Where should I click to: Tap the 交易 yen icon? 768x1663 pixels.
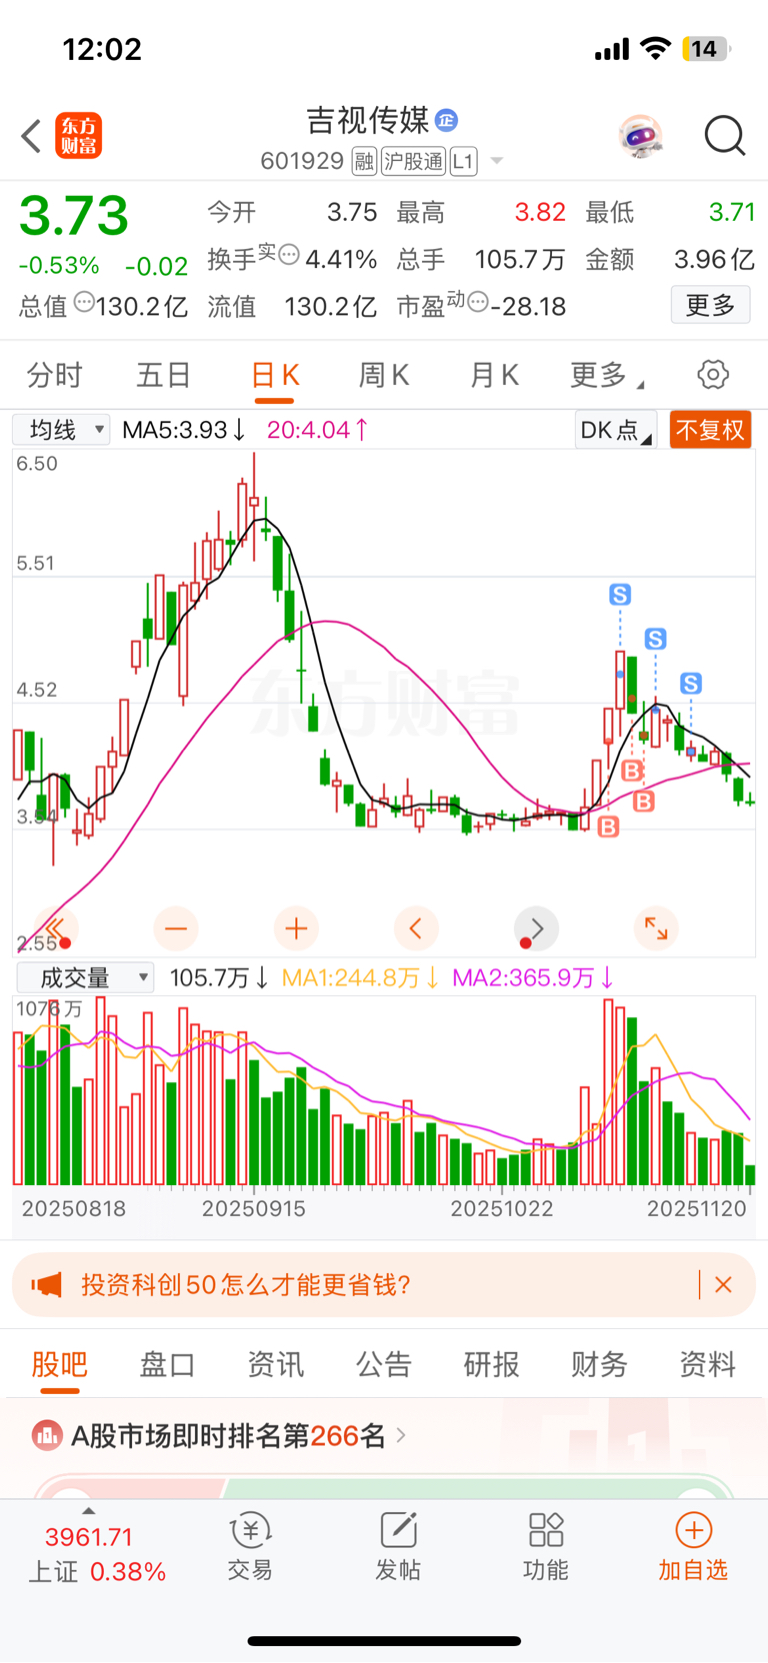[250, 1531]
